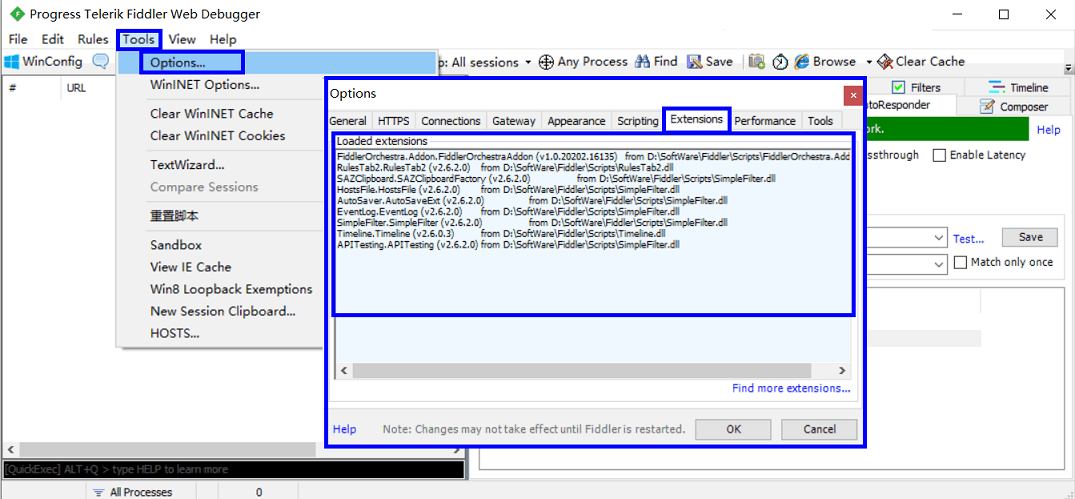This screenshot has height=499, width=1075.
Task: Click the Timeline tab's bars icon
Action: point(997,87)
